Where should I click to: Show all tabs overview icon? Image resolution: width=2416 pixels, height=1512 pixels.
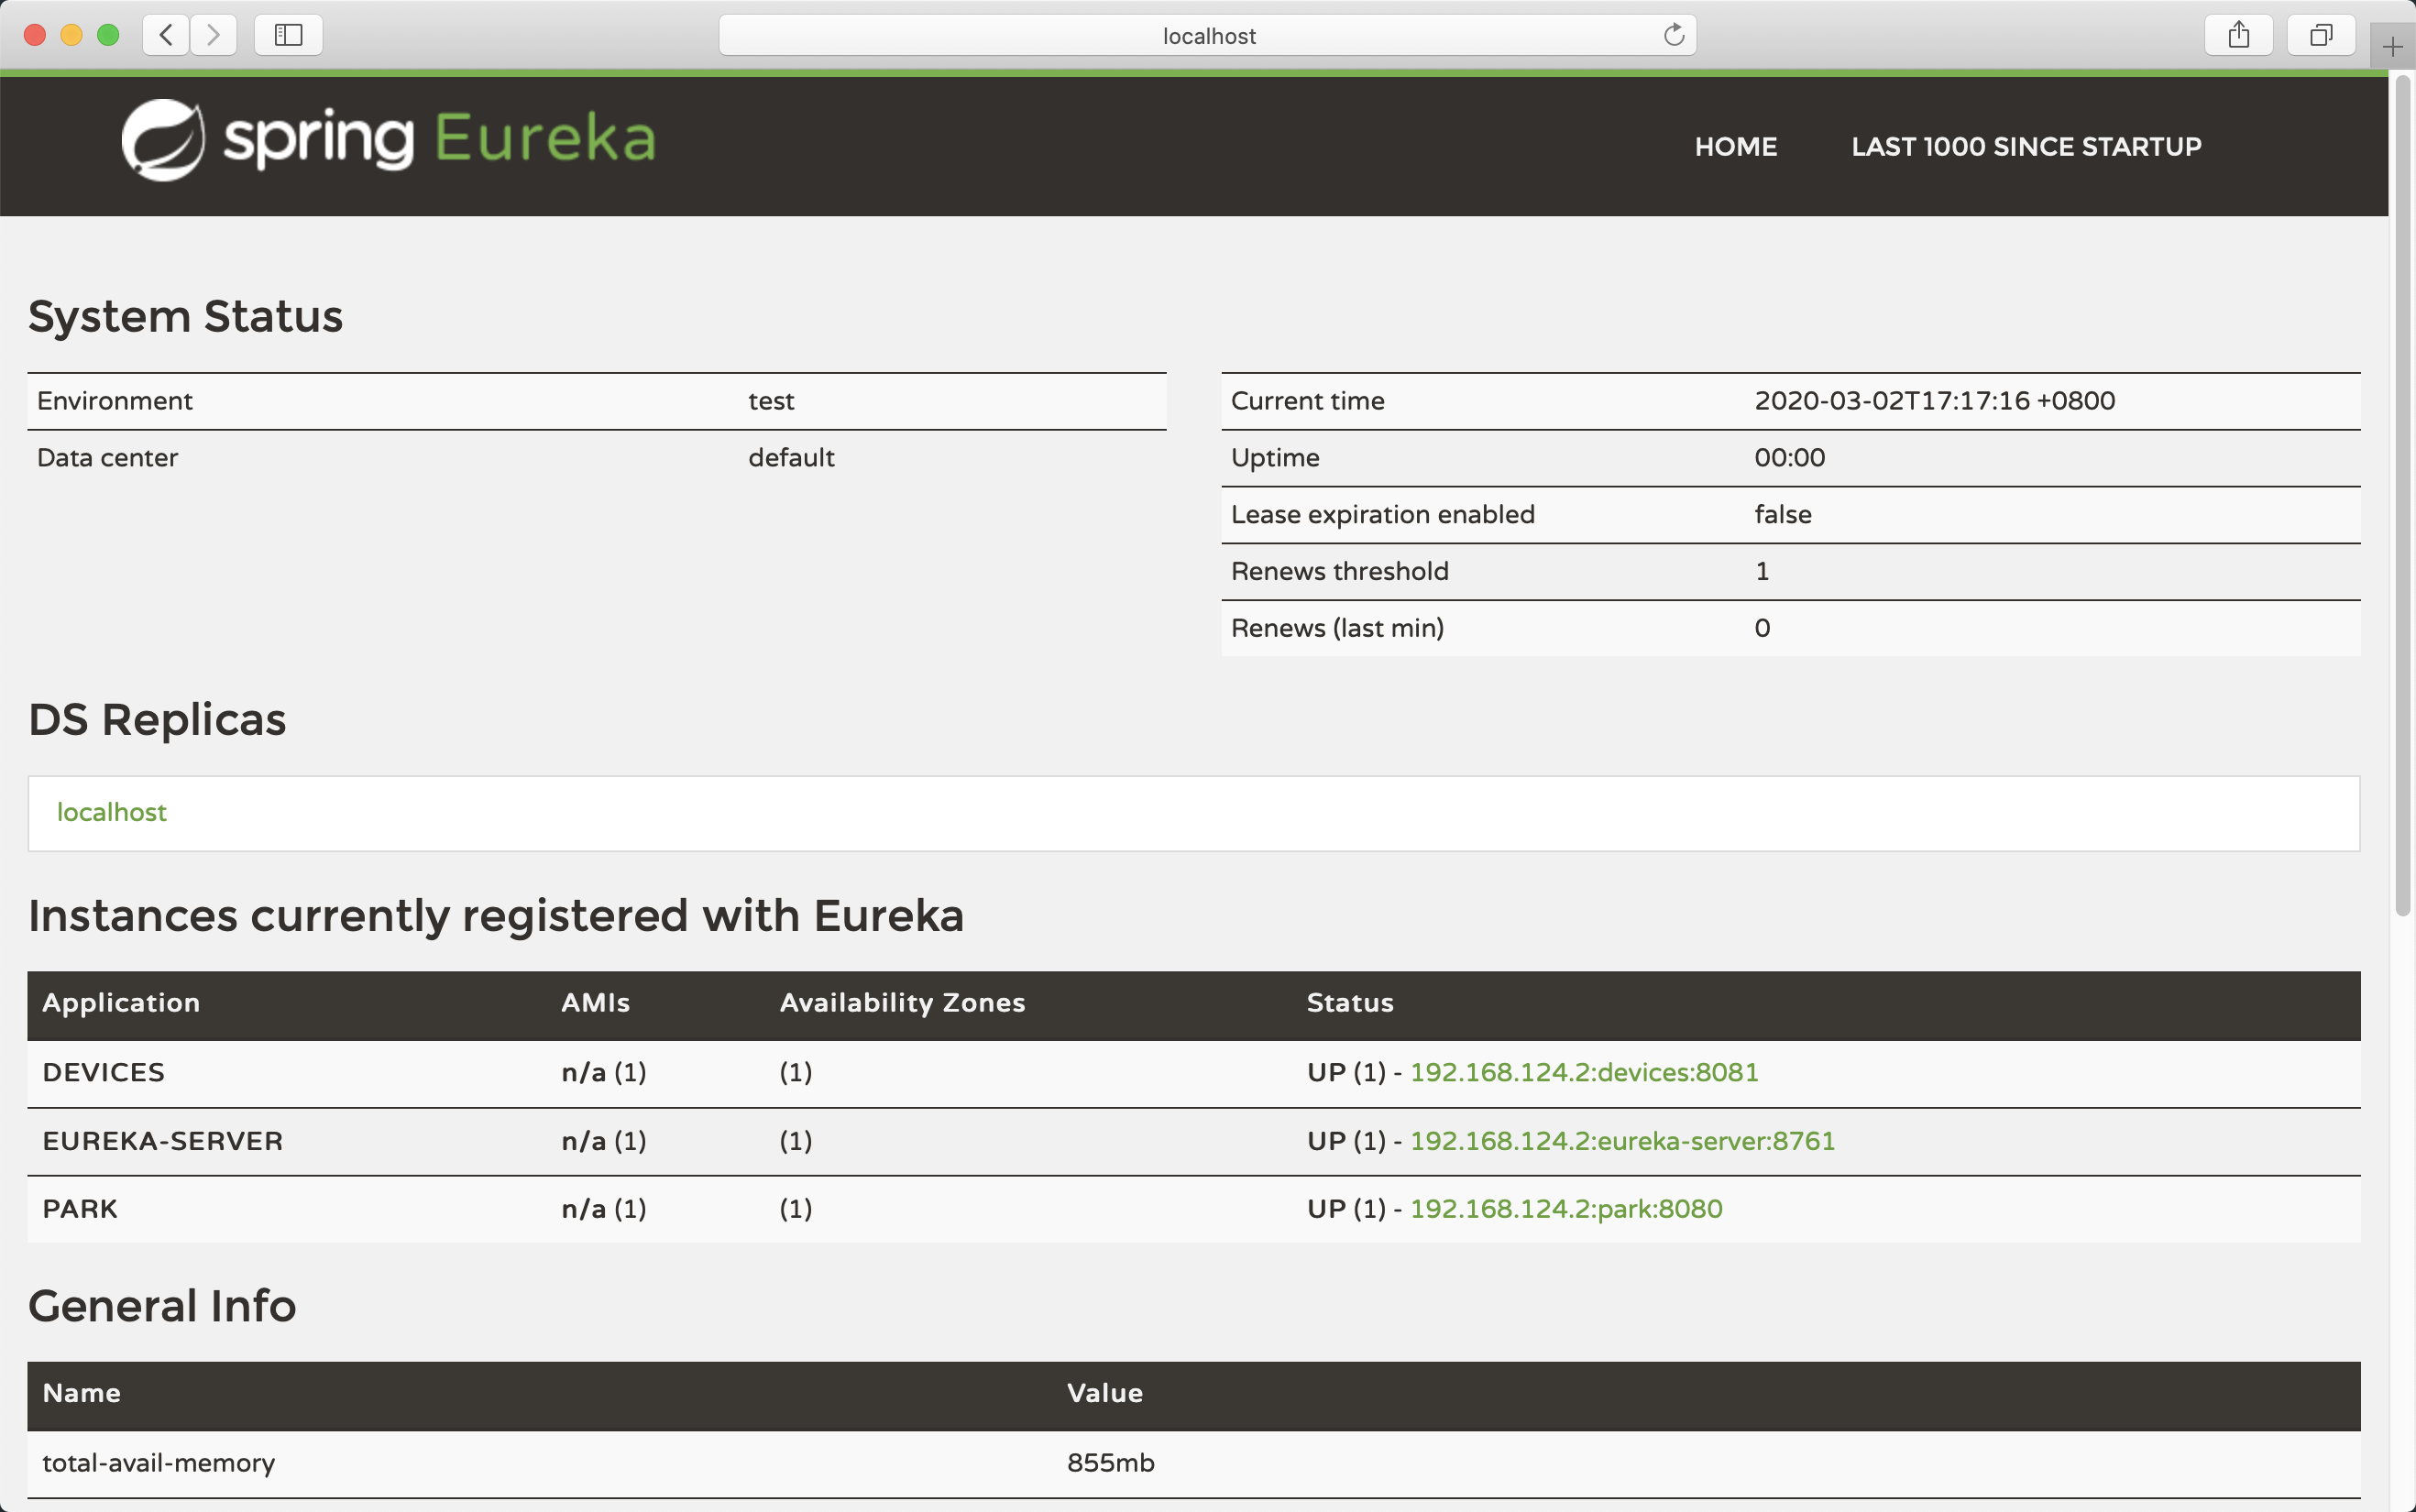point(2320,36)
